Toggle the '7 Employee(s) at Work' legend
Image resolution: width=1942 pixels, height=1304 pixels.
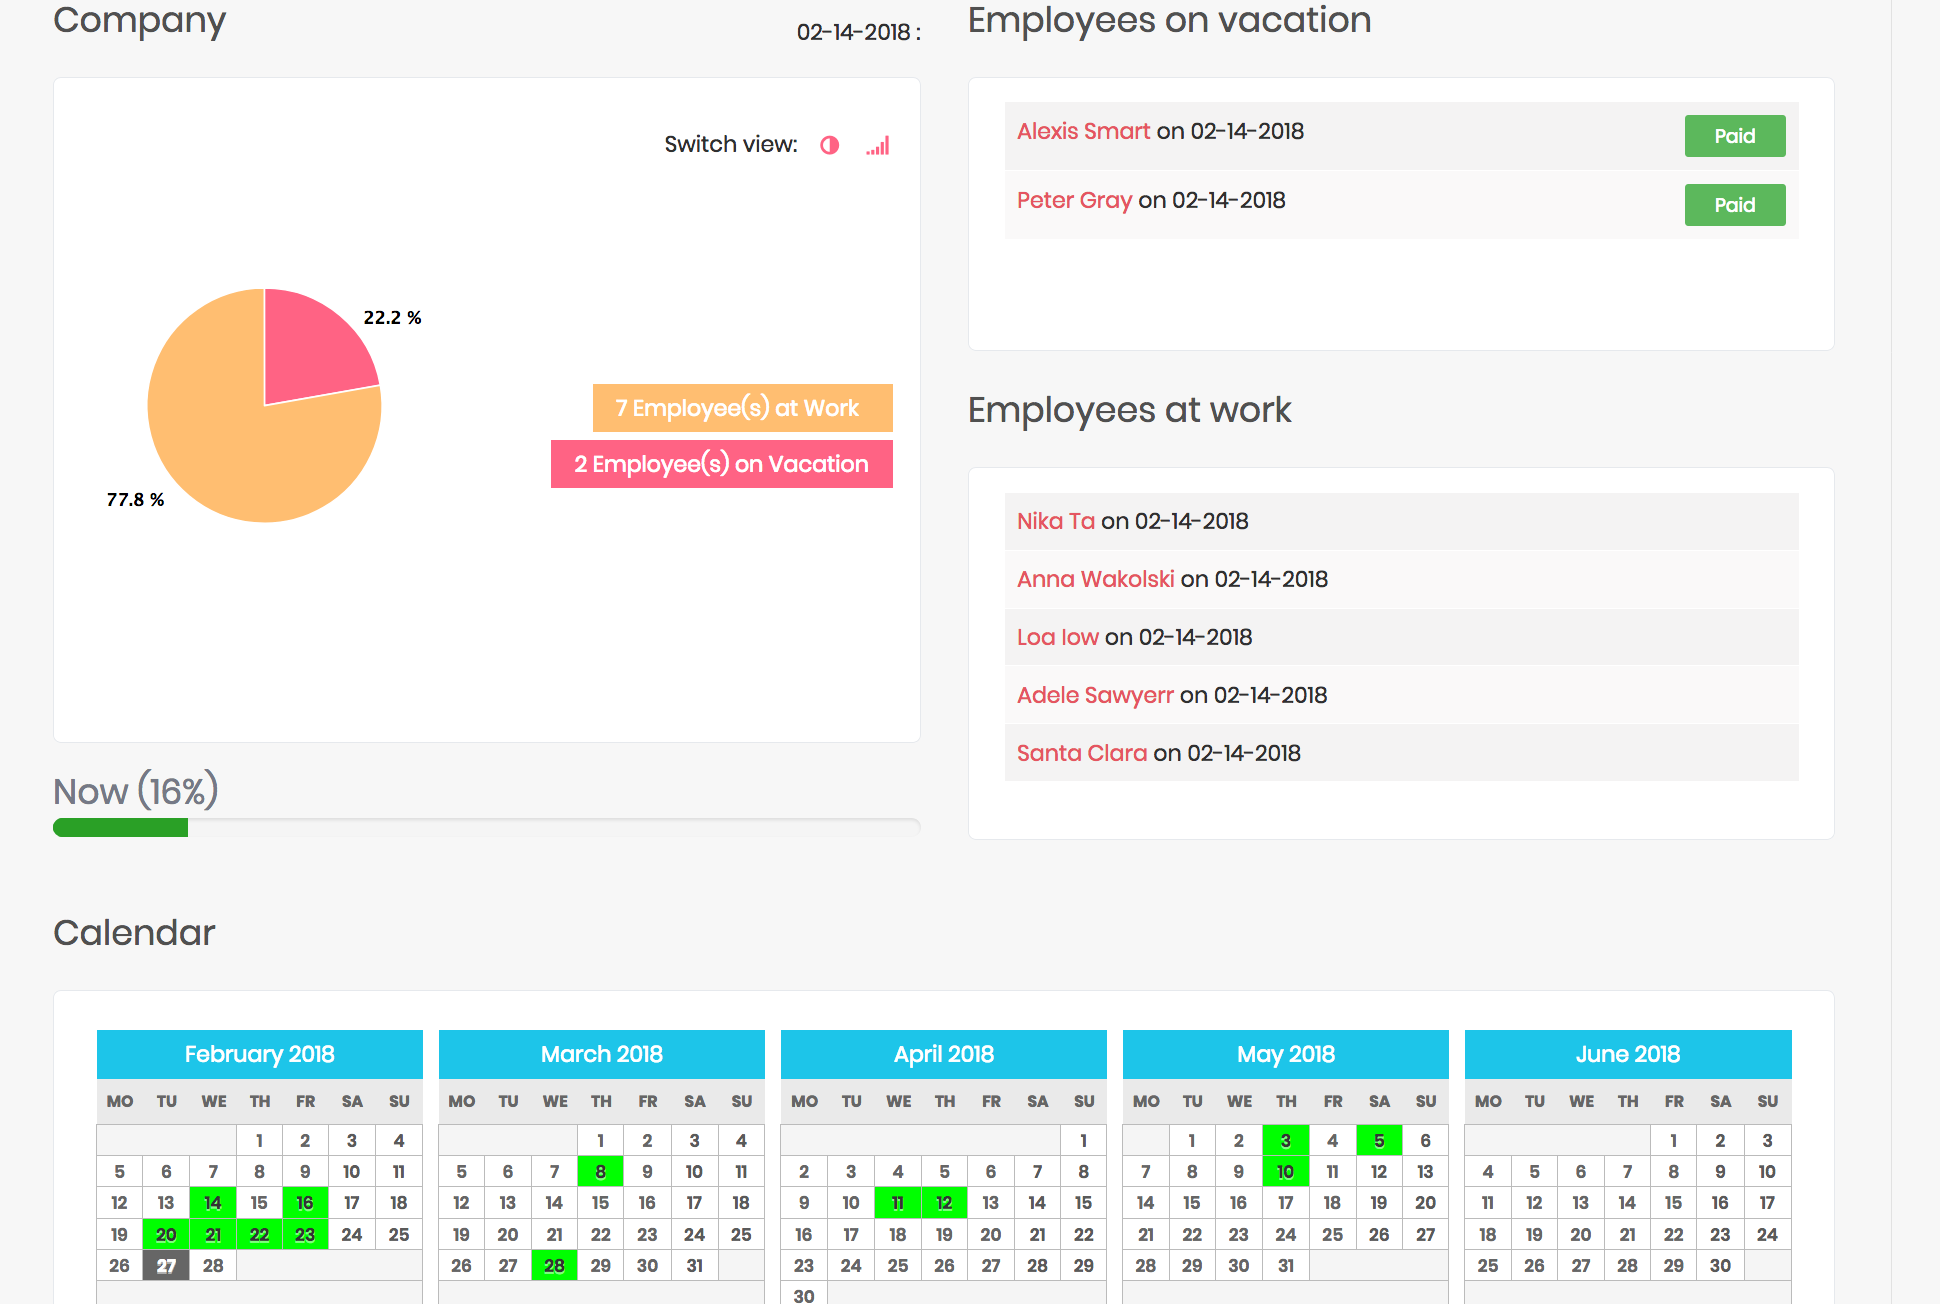click(x=741, y=408)
